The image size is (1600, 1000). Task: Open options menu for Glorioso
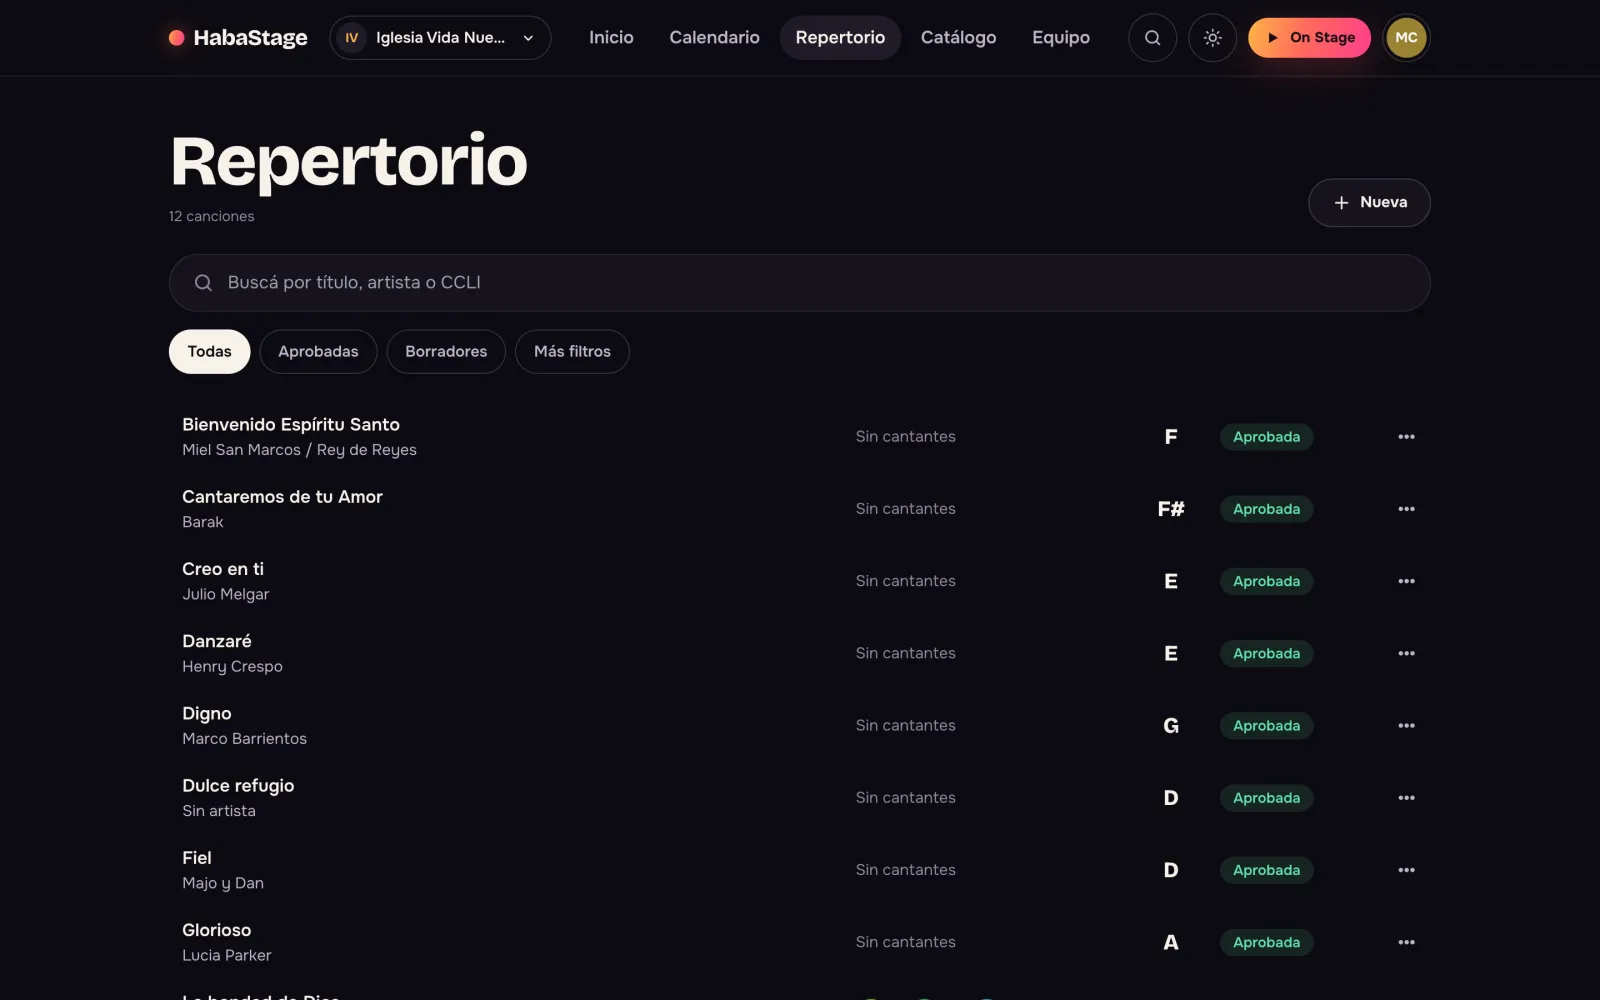[1406, 942]
